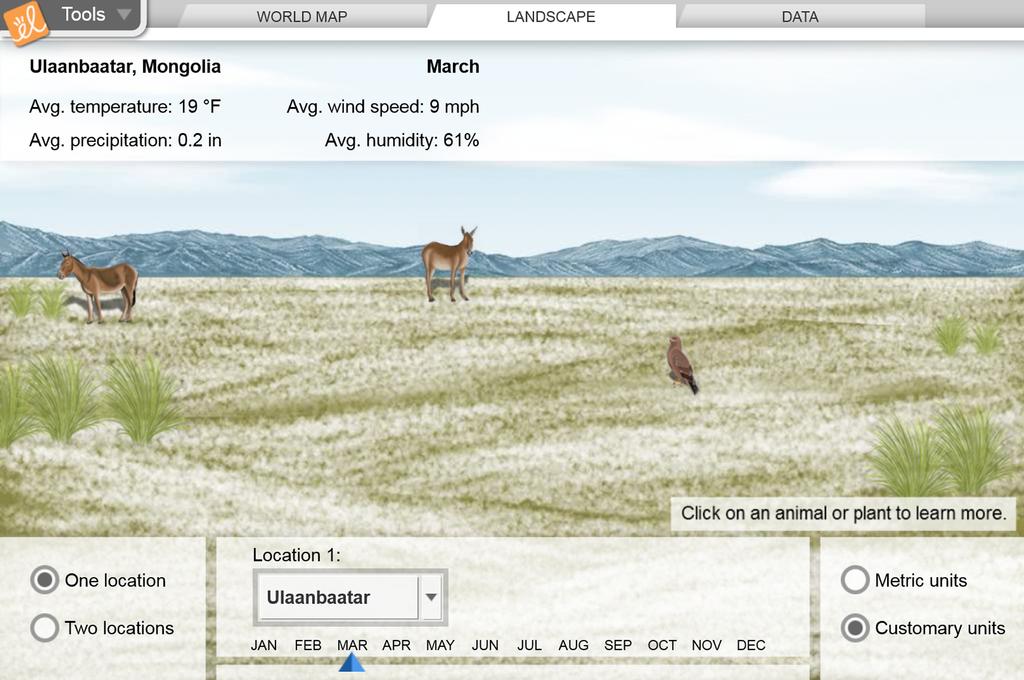Click the Ulaanbaatar location combo box
This screenshot has width=1024, height=680.
[336, 598]
